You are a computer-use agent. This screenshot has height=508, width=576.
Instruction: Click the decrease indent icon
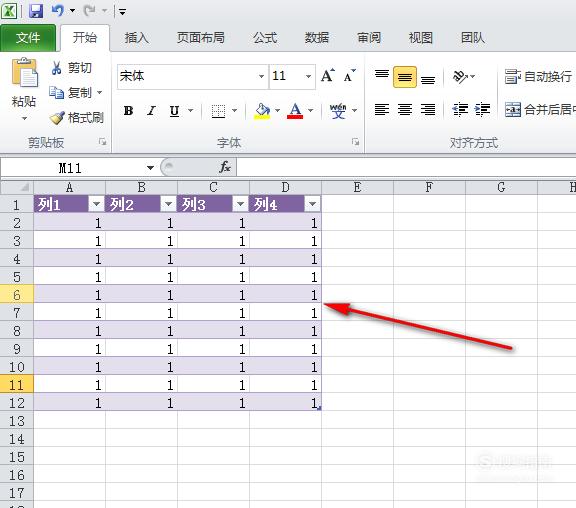pos(460,109)
